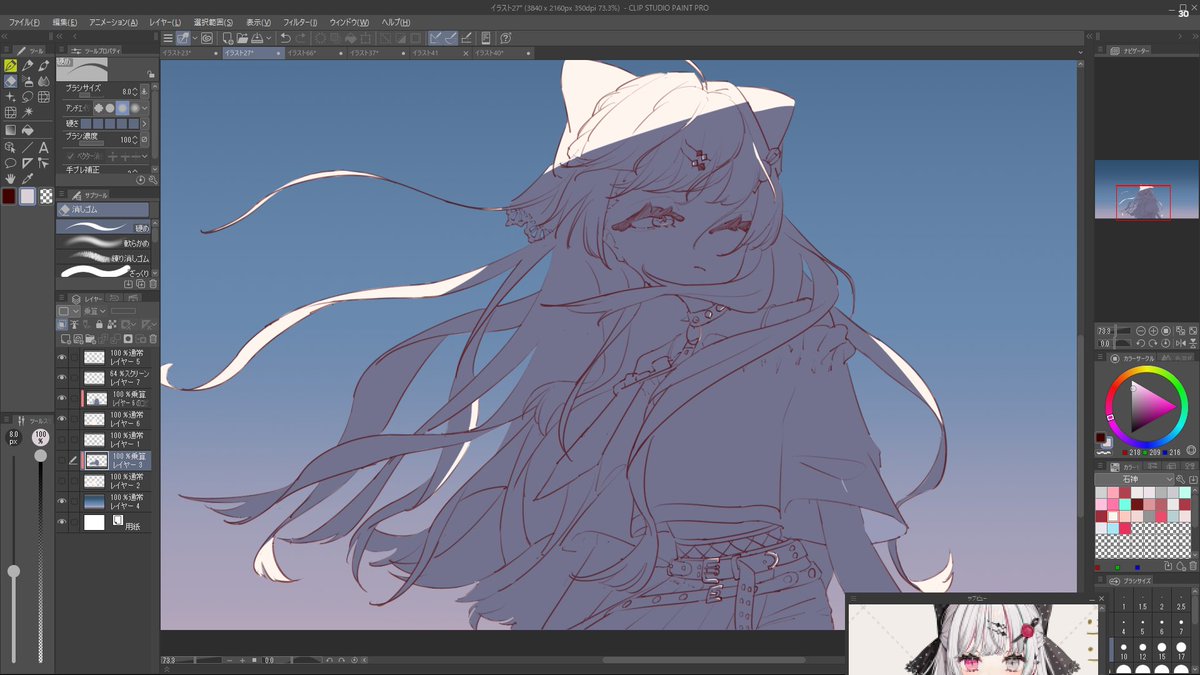Select the transparent color swatch
Image resolution: width=1200 pixels, height=675 pixels.
(47, 196)
